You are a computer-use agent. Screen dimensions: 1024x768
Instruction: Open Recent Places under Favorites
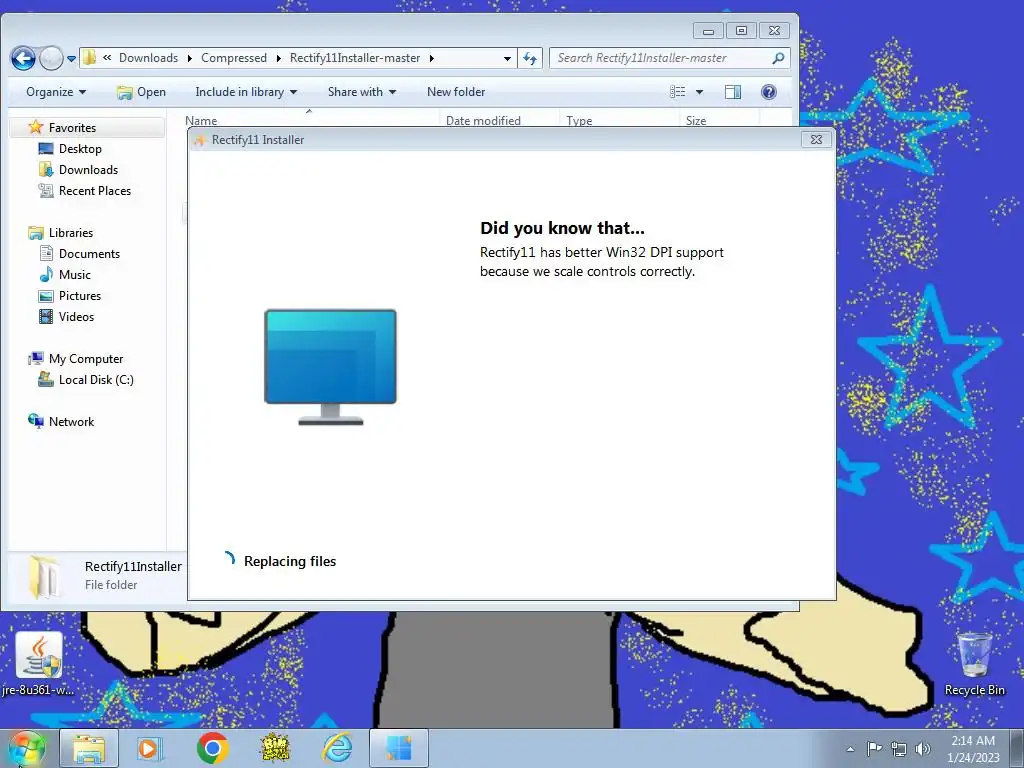point(95,191)
